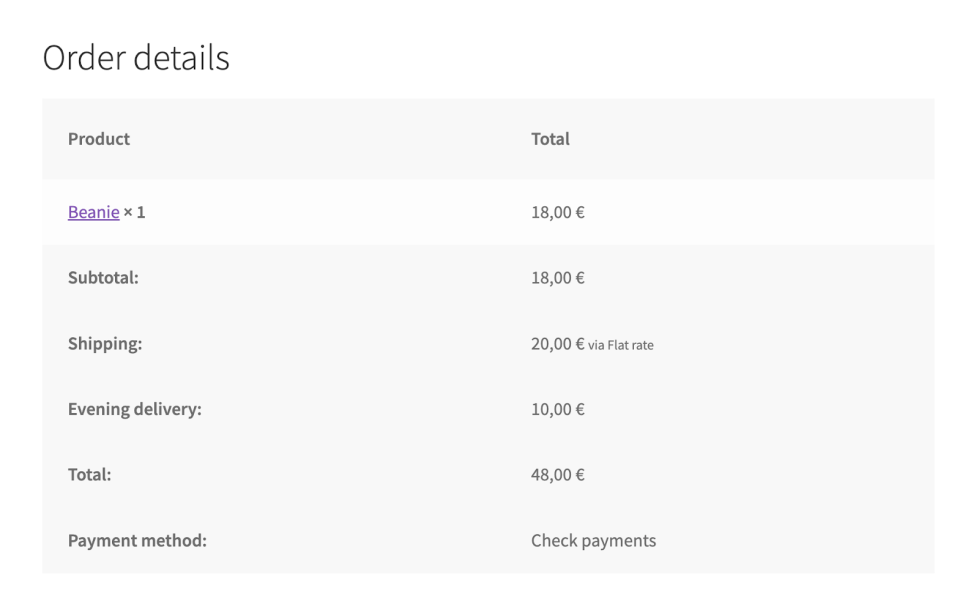The width and height of the screenshot is (979, 596).
Task: Click the Product column header
Action: click(x=99, y=139)
